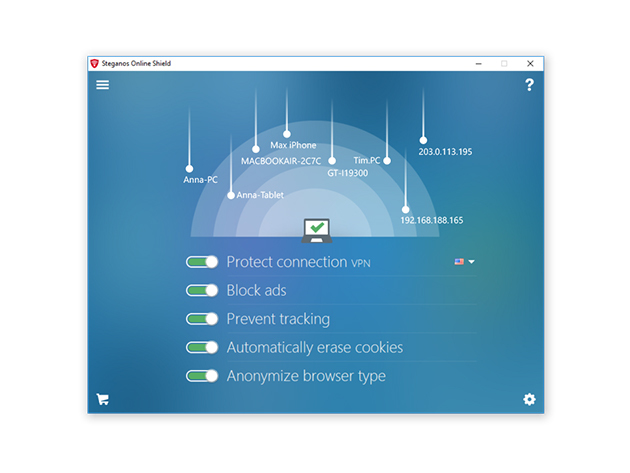Open the help question mark
The height and width of the screenshot is (473, 630).
[530, 85]
